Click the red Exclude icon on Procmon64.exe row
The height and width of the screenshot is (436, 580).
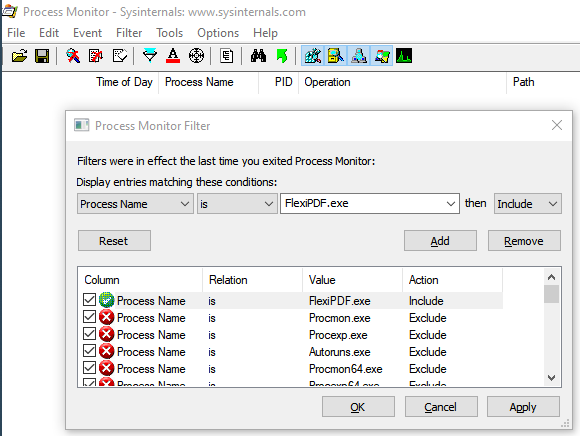tap(106, 368)
